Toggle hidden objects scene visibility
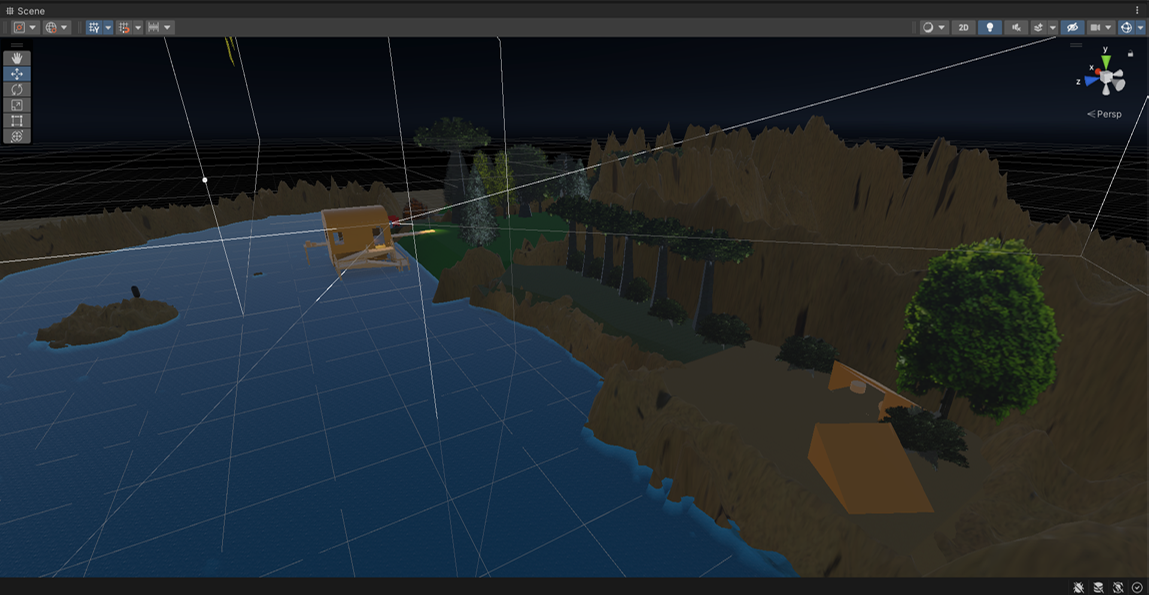The width and height of the screenshot is (1149, 595). 1072,28
